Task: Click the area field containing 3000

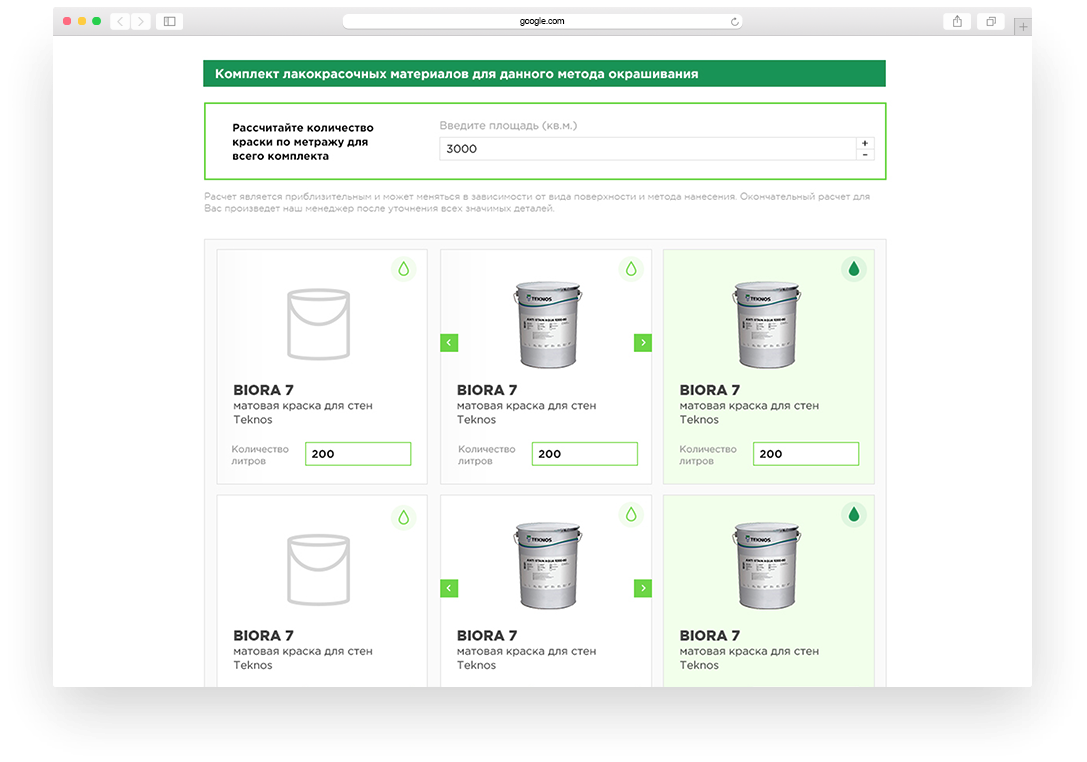Action: [x=648, y=148]
